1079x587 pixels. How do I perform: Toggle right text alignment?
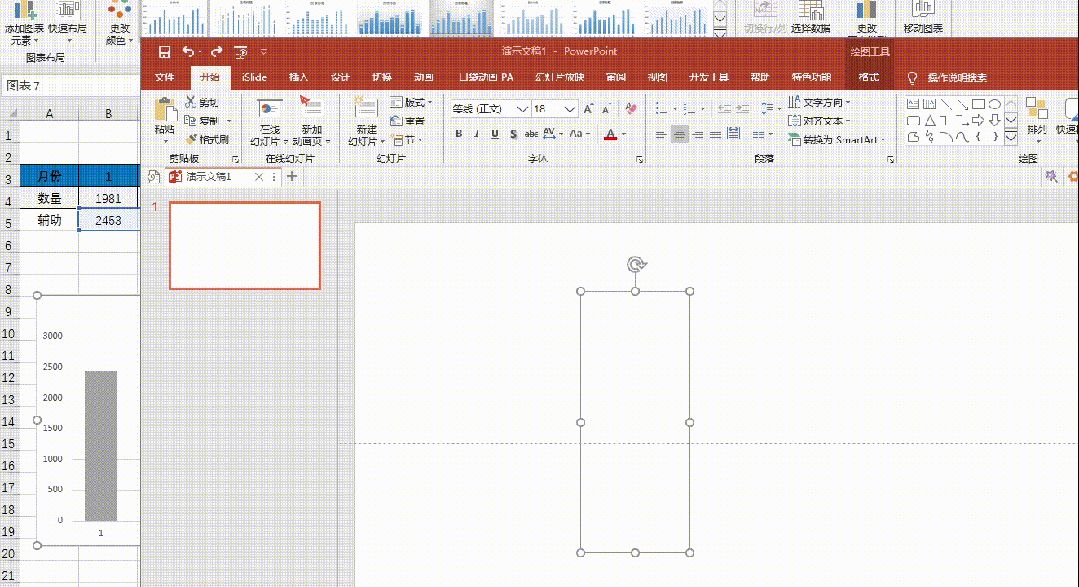pos(698,135)
